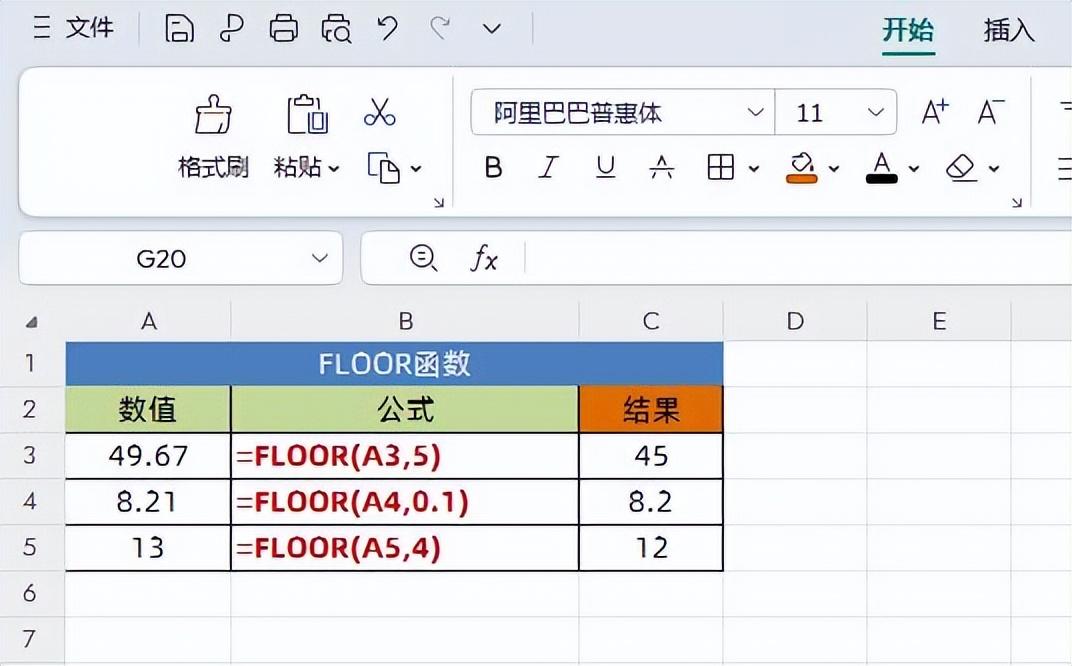1072x666 pixels.
Task: Click the cell Borders icon
Action: 721,168
